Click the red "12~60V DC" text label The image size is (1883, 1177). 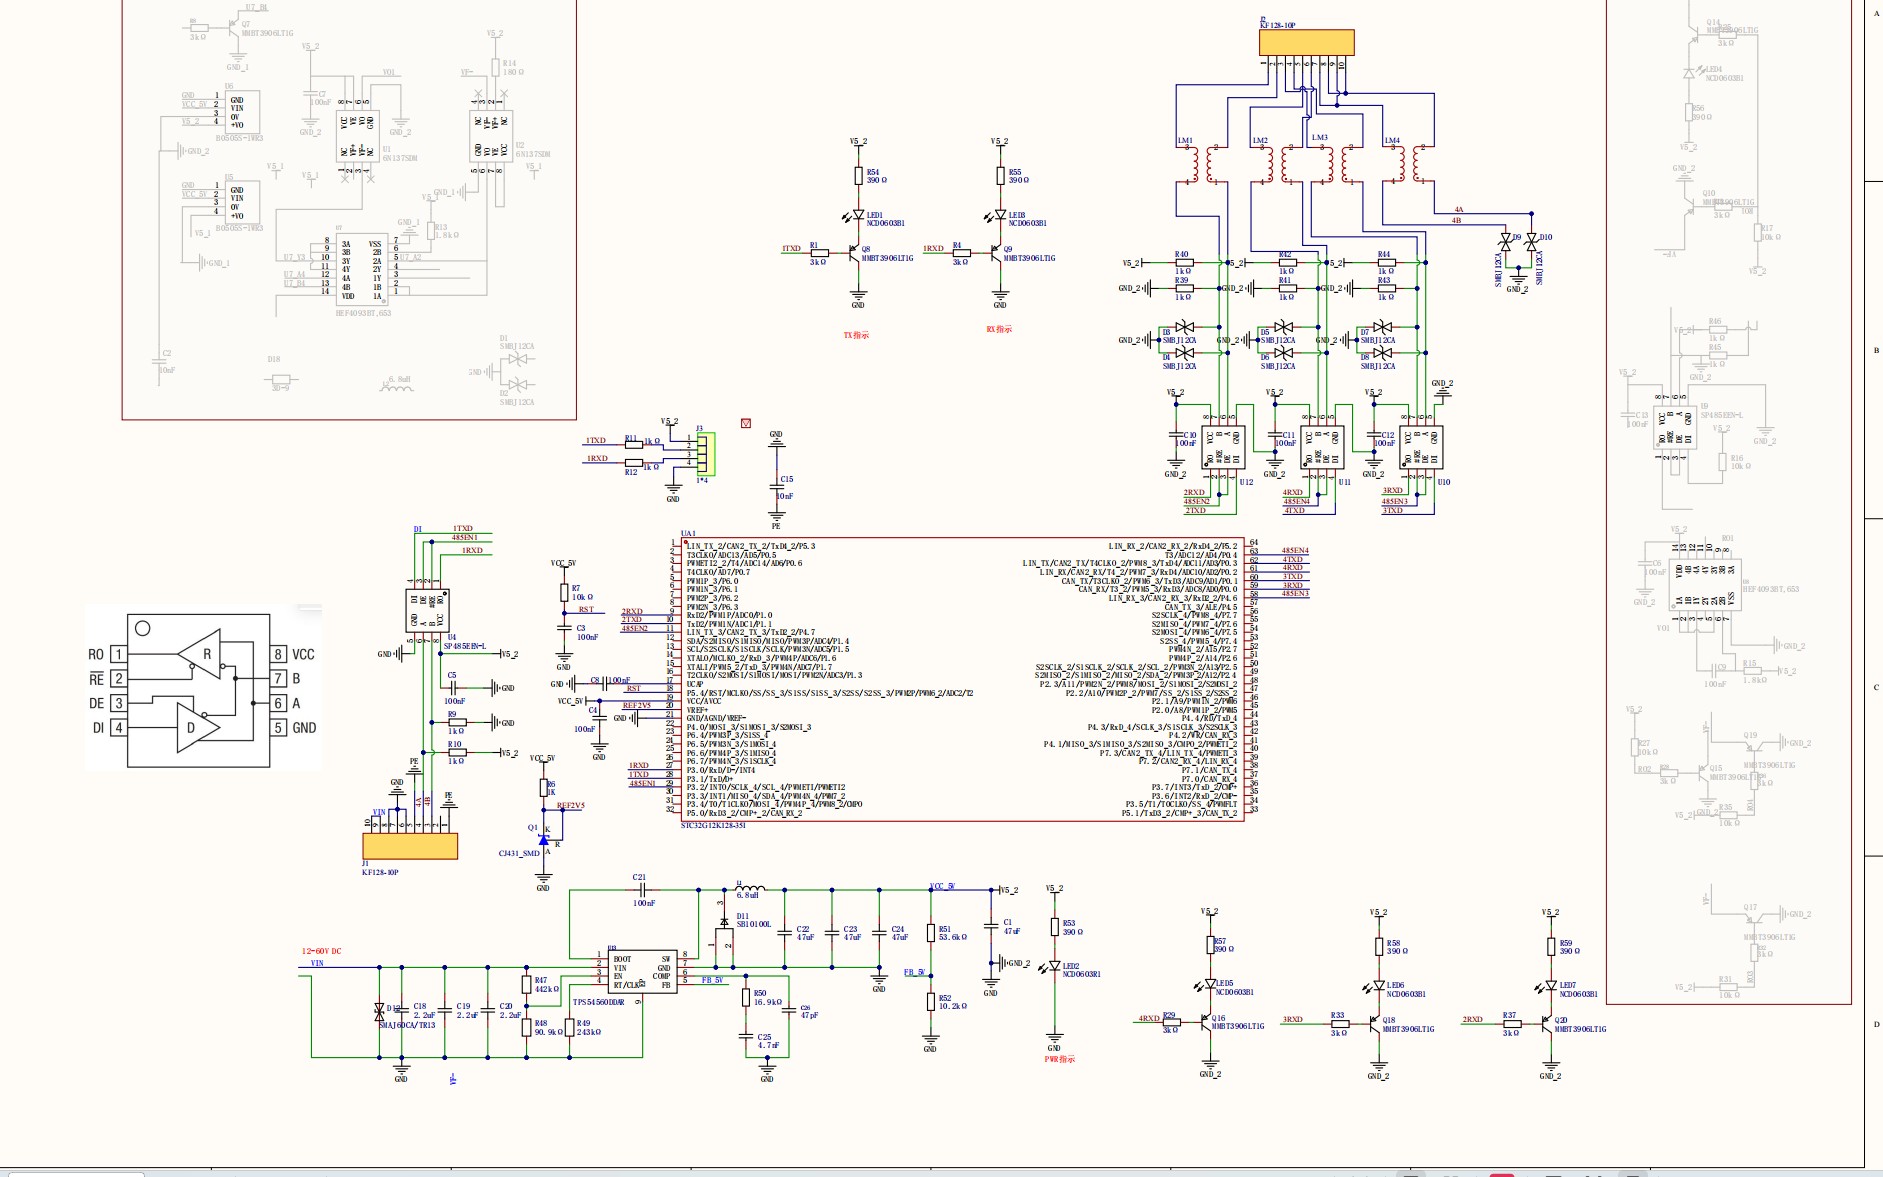coord(322,951)
